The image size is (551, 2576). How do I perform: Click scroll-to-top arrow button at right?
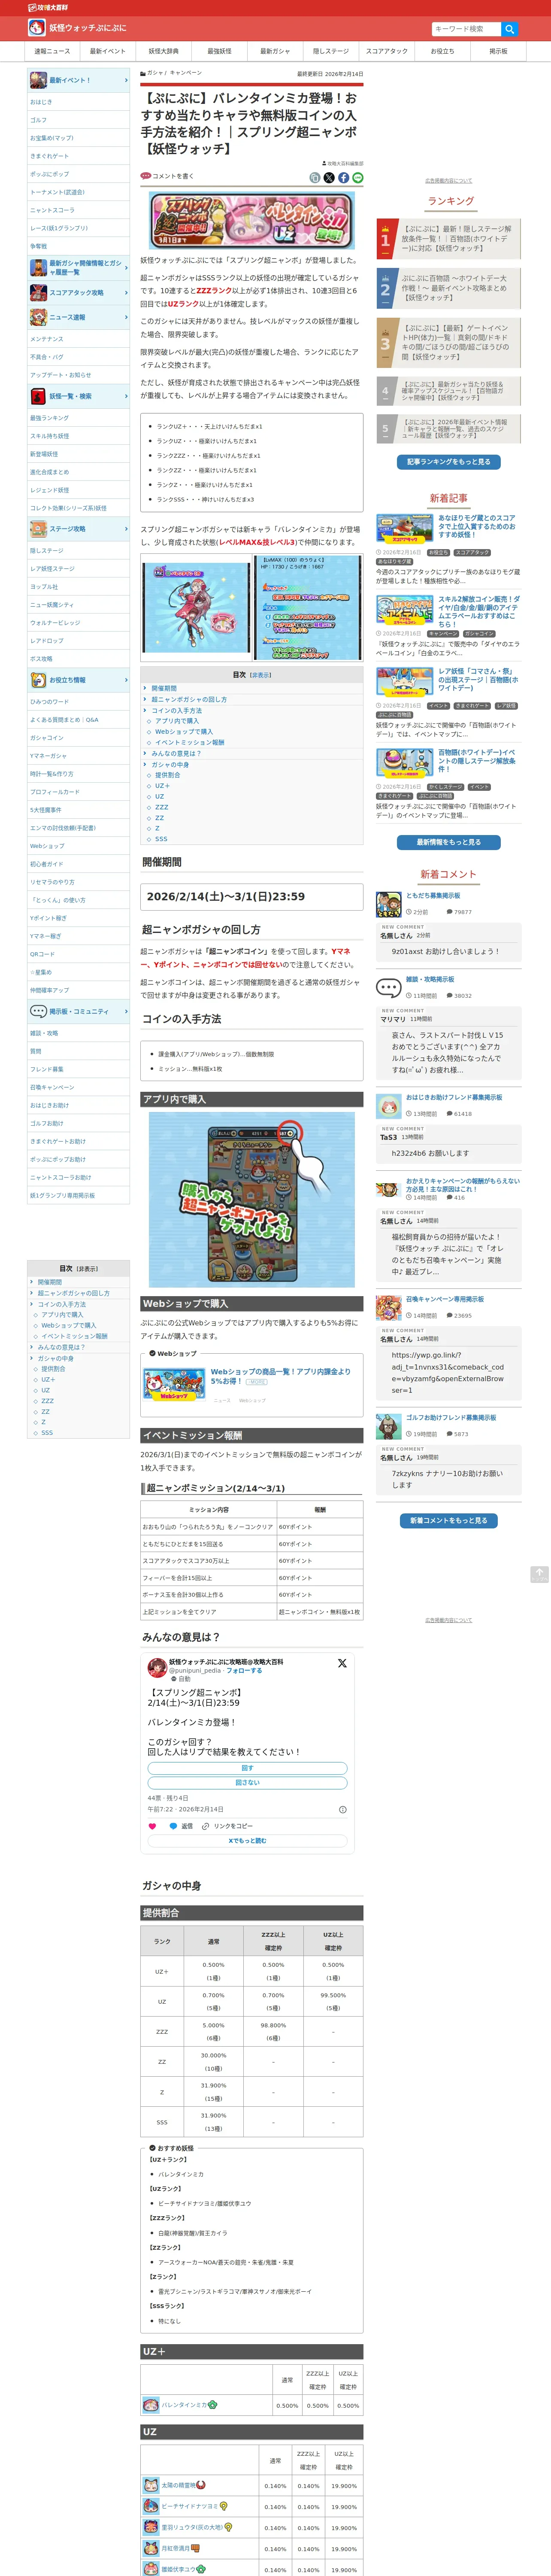pos(539,1574)
